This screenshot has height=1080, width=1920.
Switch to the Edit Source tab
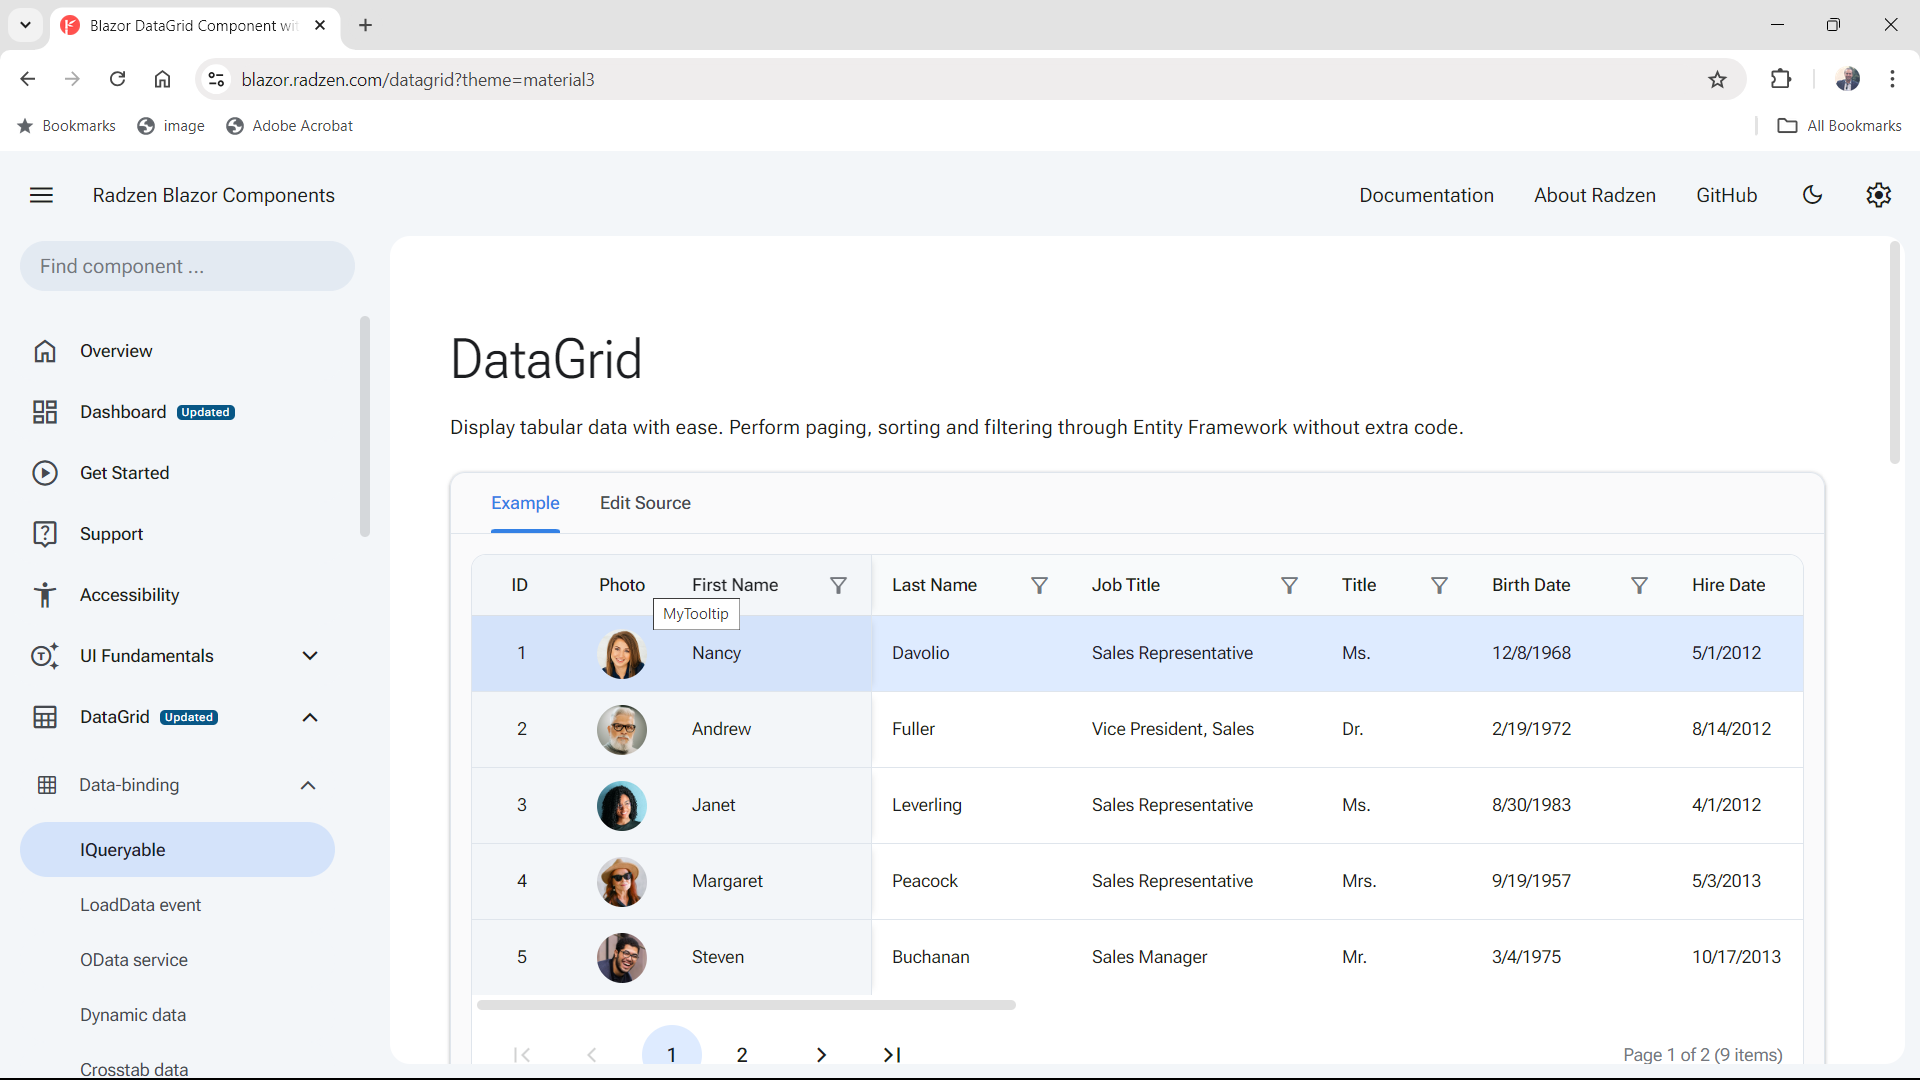(645, 503)
